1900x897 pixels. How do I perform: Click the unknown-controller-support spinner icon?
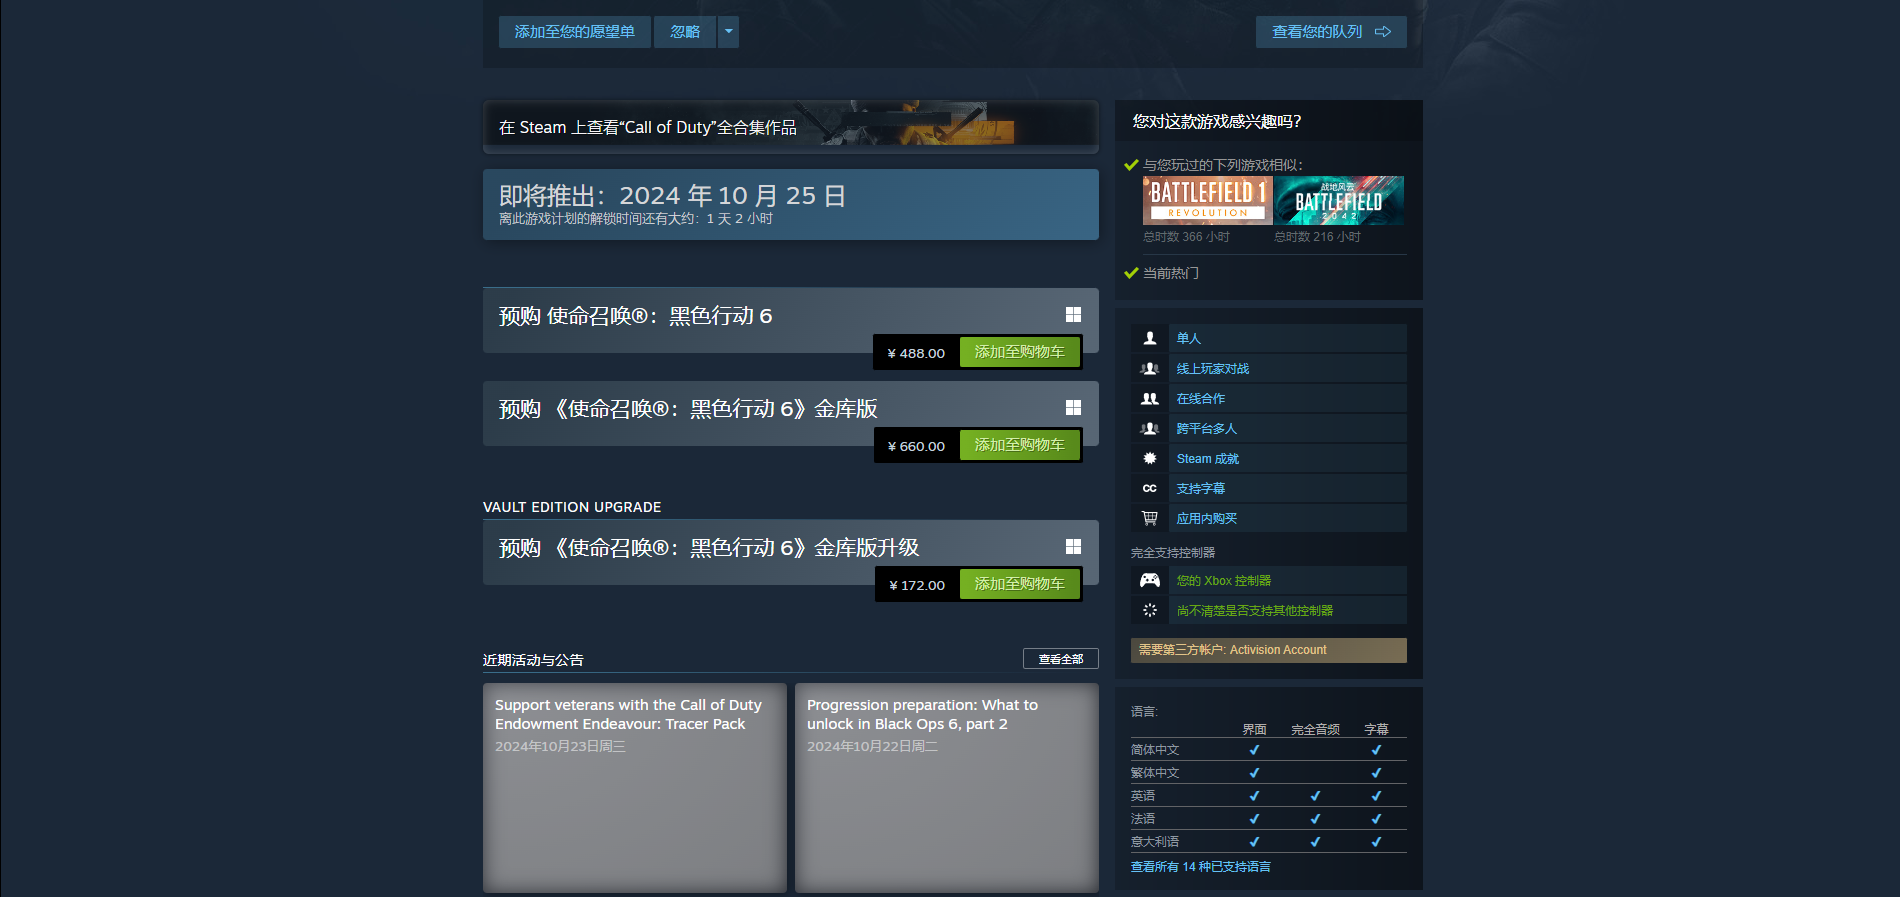pyautogui.click(x=1150, y=610)
